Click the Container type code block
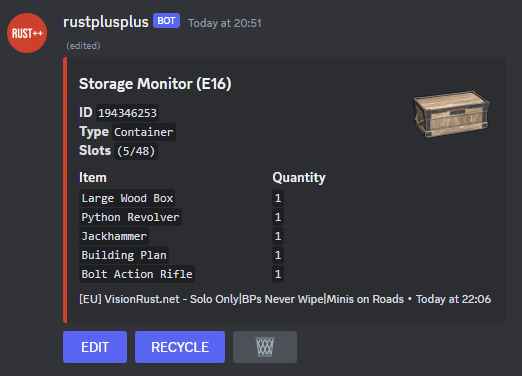 [144, 132]
